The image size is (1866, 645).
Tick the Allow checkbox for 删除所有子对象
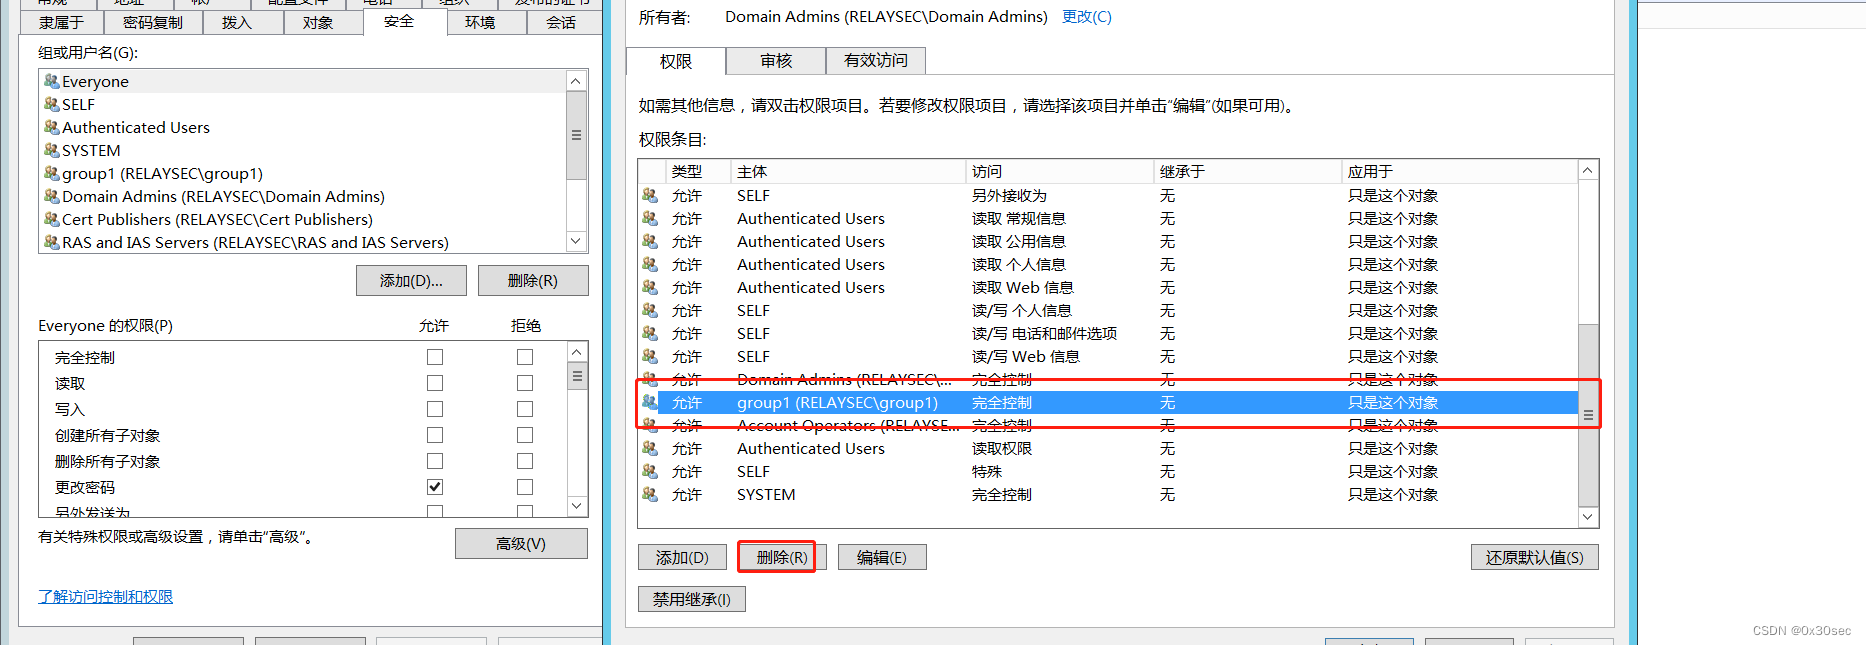(435, 461)
